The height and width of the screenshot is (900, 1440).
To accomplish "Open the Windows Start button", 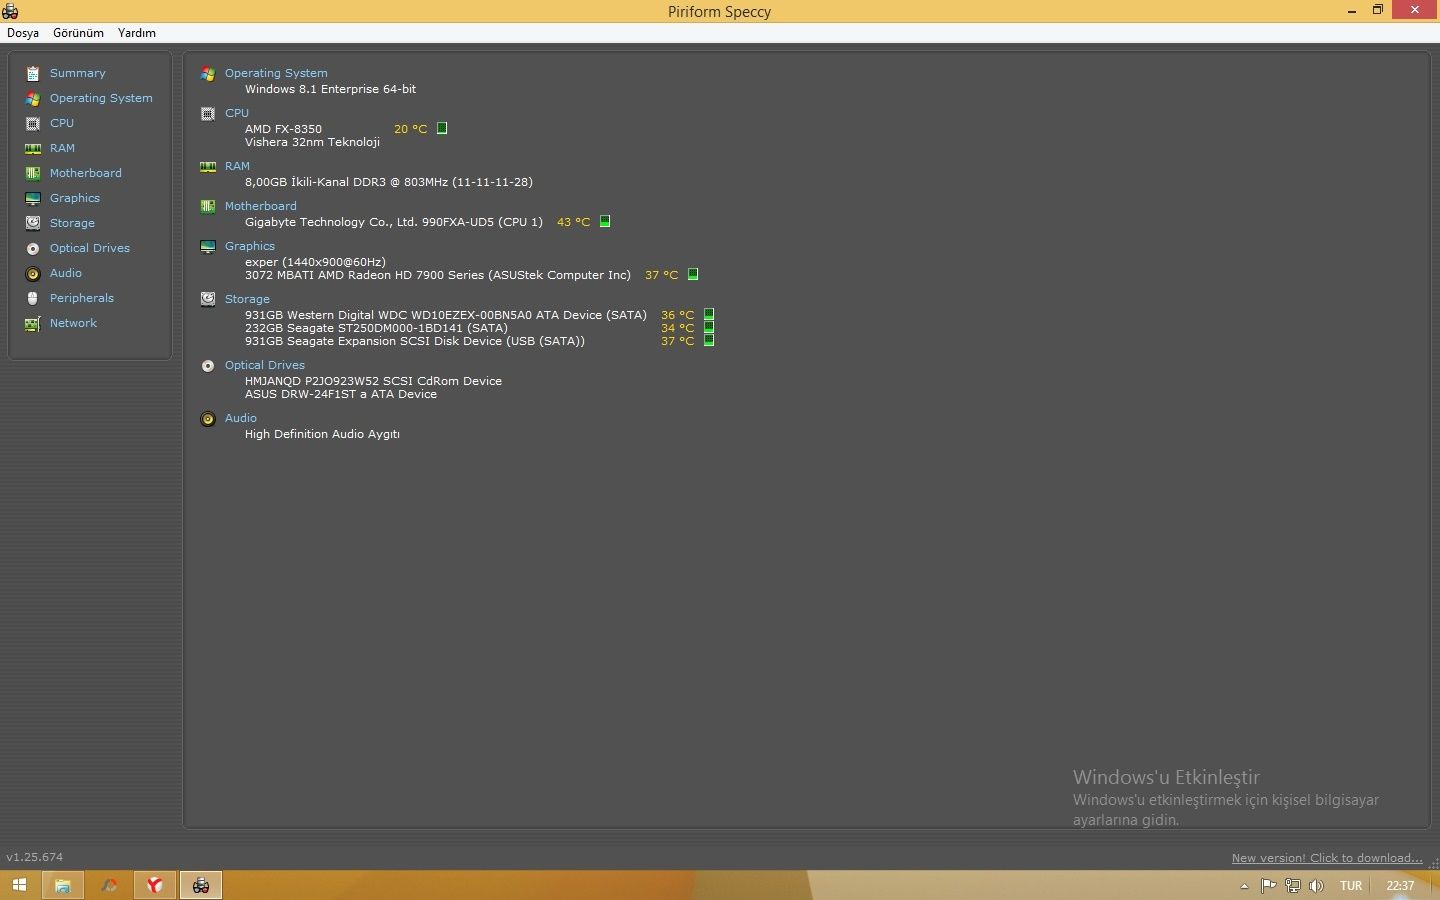I will [x=18, y=885].
